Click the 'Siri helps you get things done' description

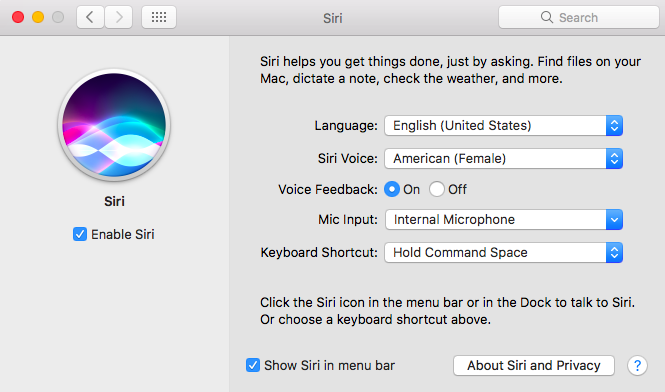(450, 70)
